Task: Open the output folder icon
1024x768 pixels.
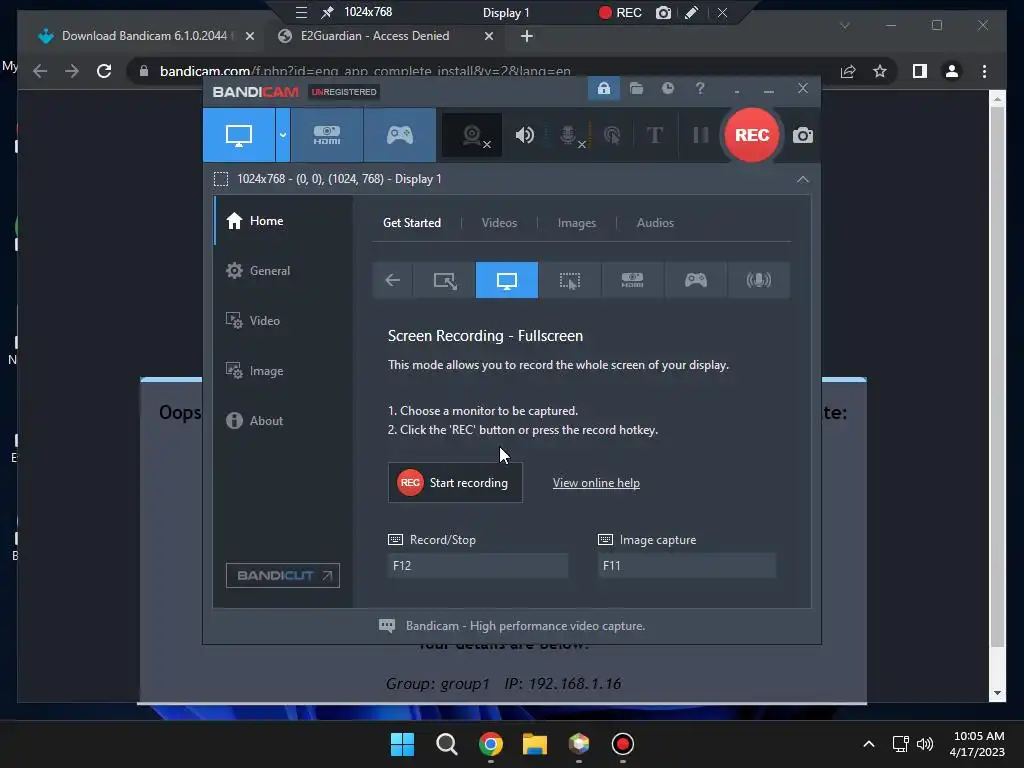Action: pyautogui.click(x=636, y=88)
